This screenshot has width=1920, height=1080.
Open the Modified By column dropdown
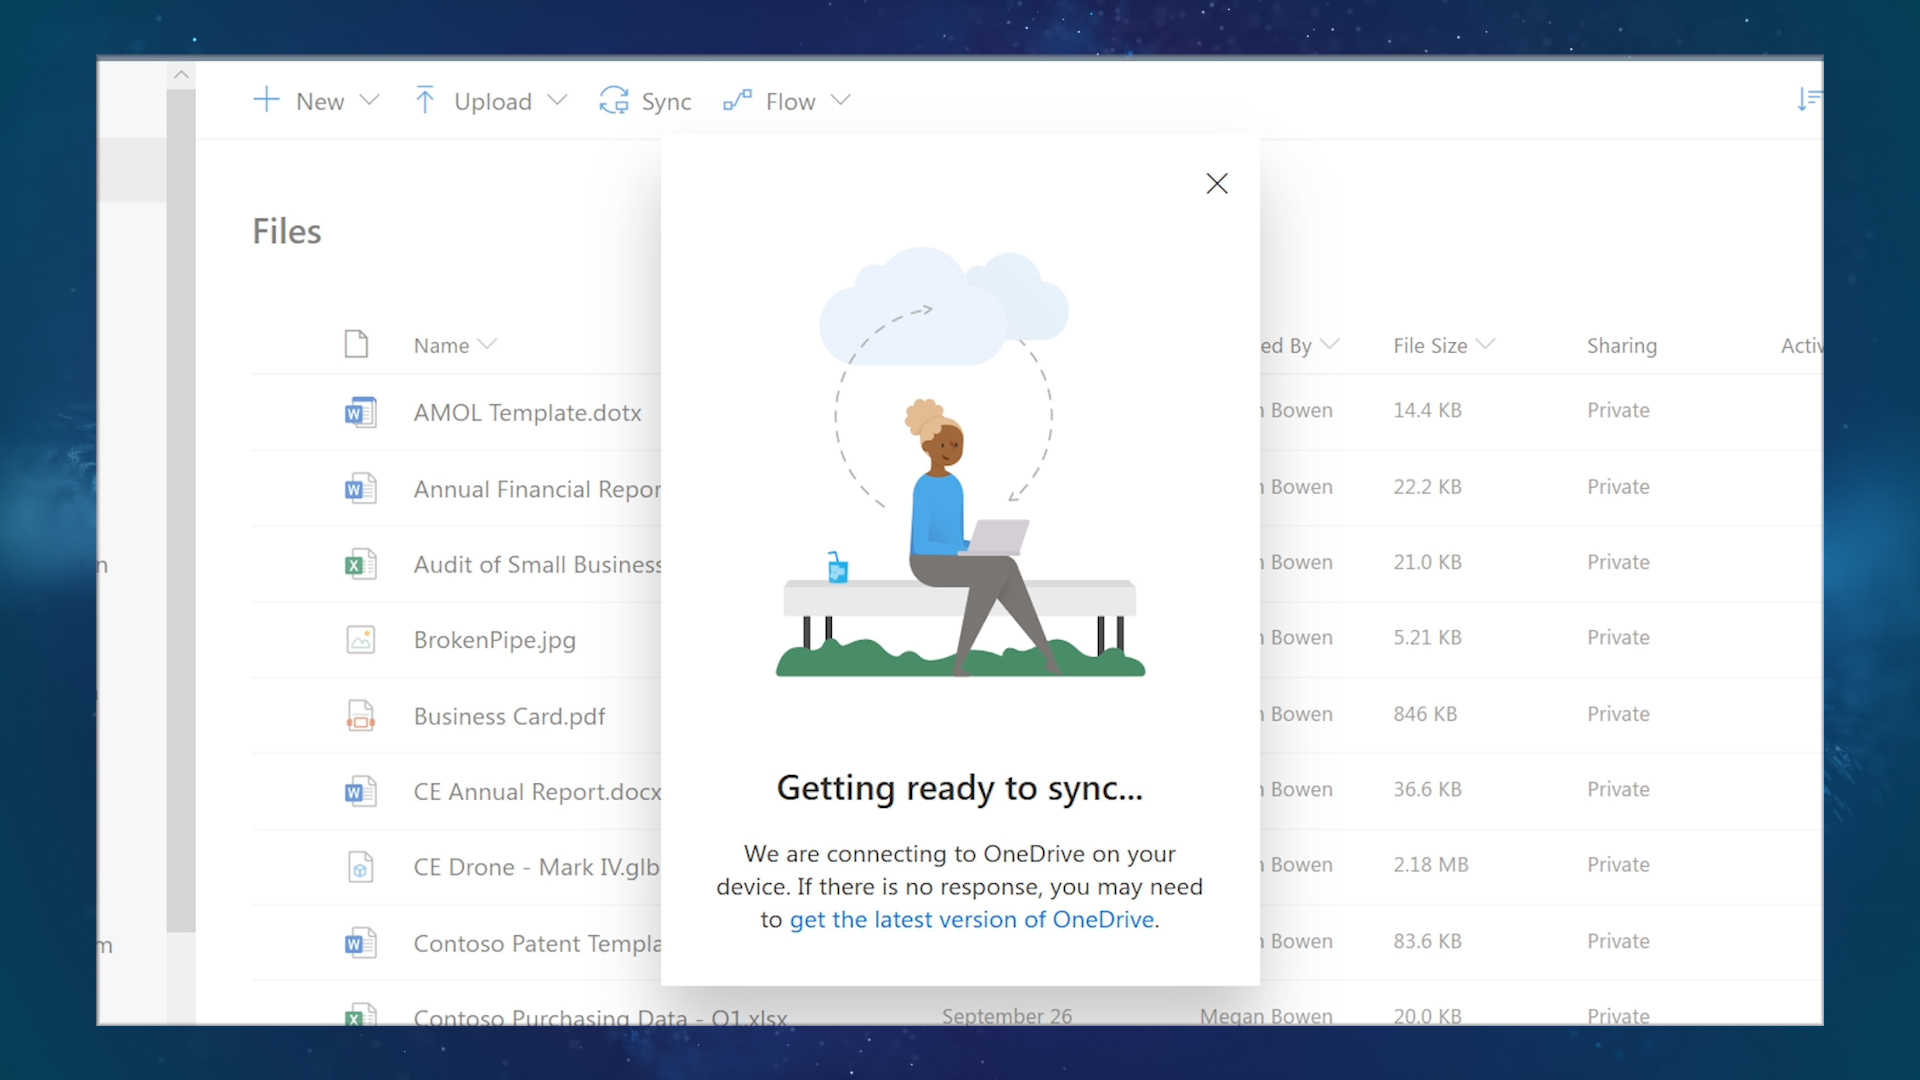1330,344
